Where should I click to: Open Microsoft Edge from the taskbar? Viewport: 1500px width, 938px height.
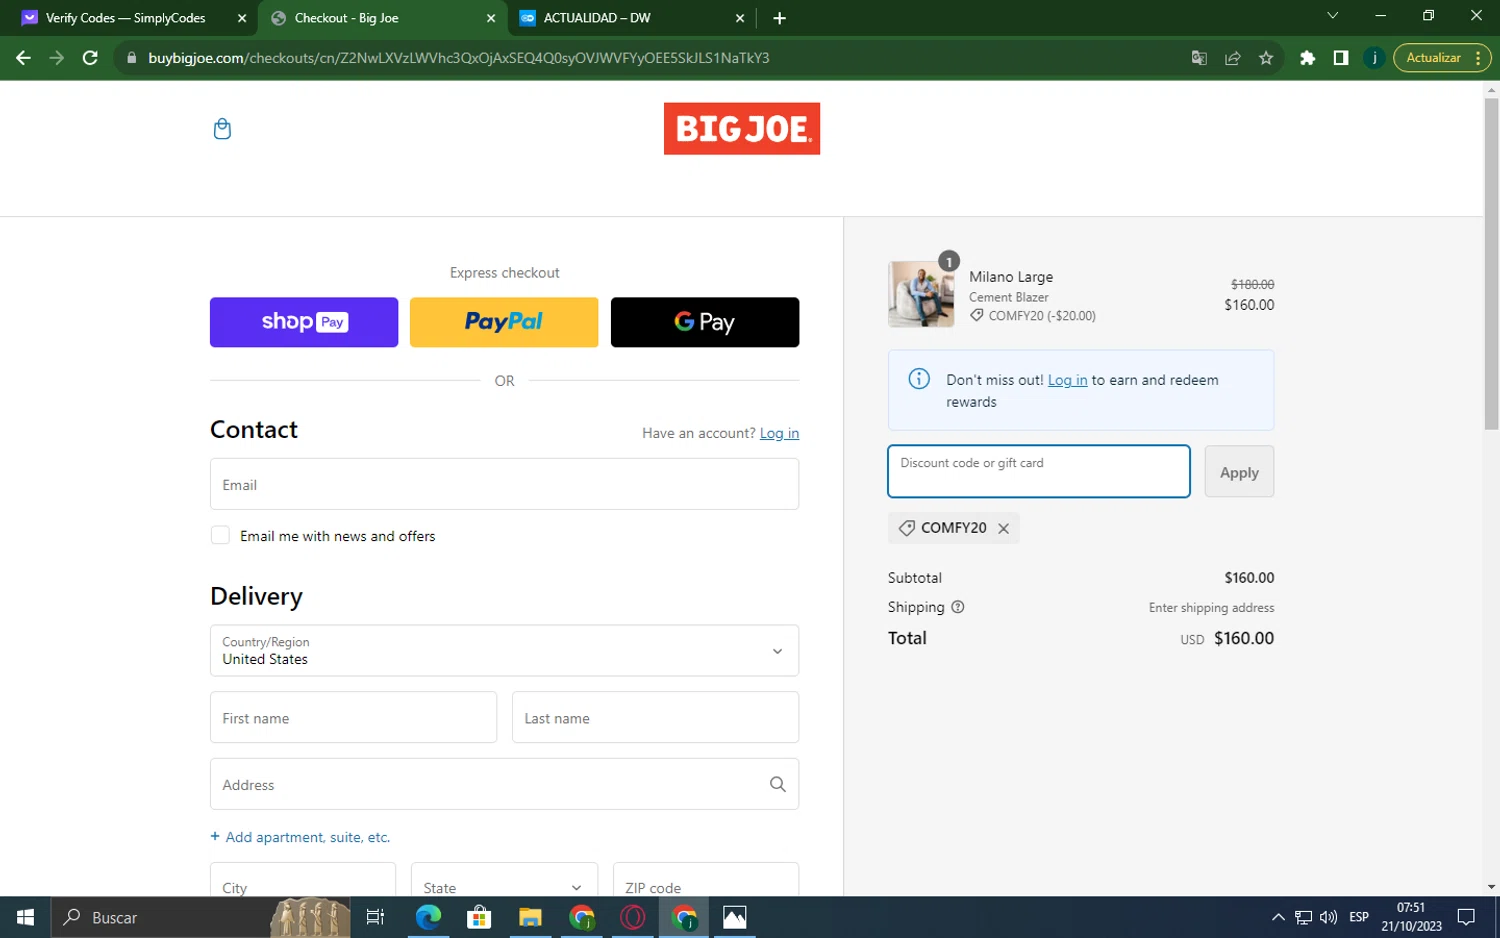(x=428, y=917)
